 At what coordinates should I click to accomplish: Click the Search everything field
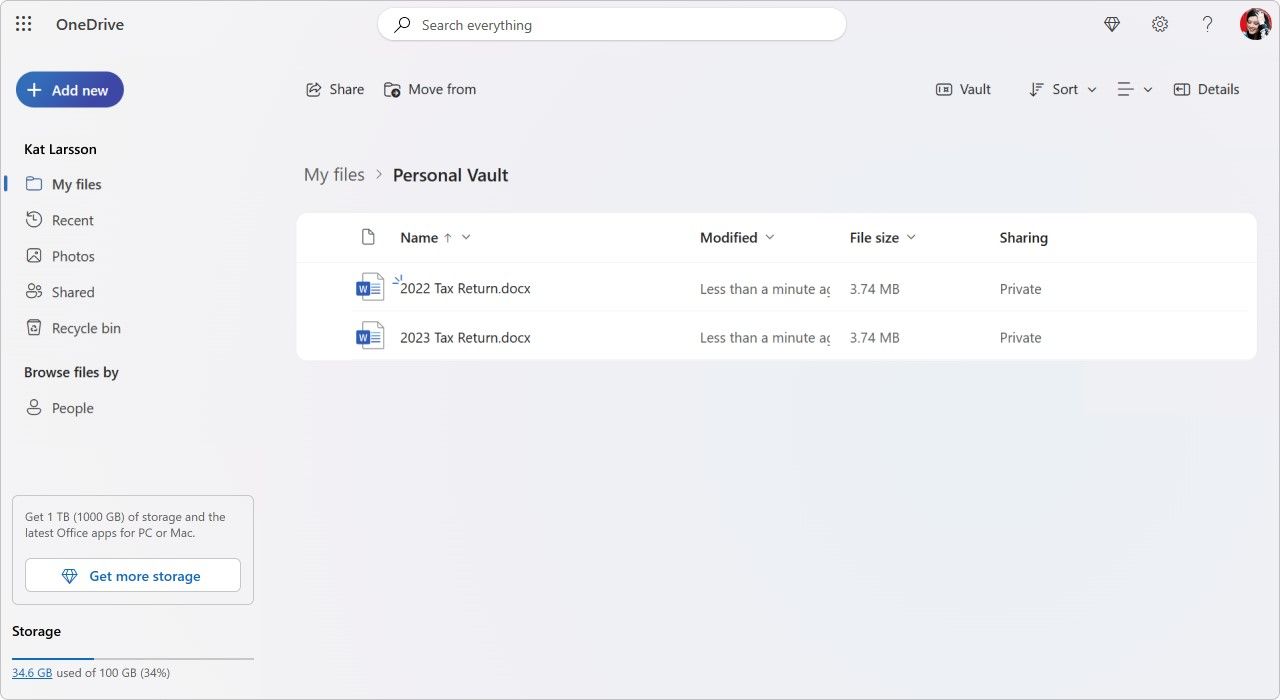pyautogui.click(x=612, y=25)
